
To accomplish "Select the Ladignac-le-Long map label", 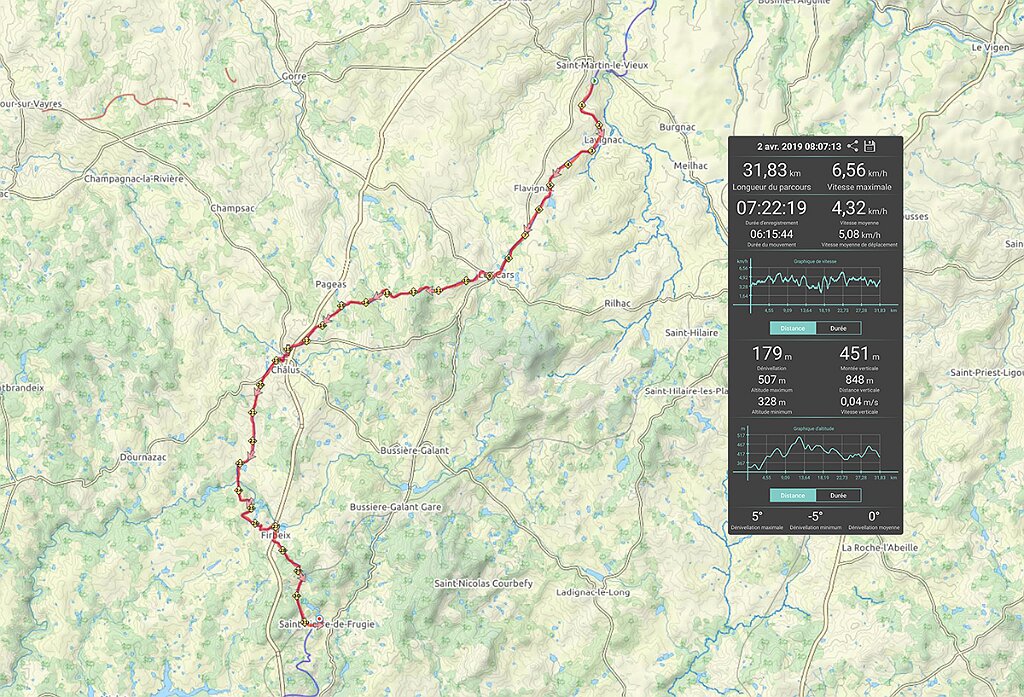I will [x=593, y=592].
